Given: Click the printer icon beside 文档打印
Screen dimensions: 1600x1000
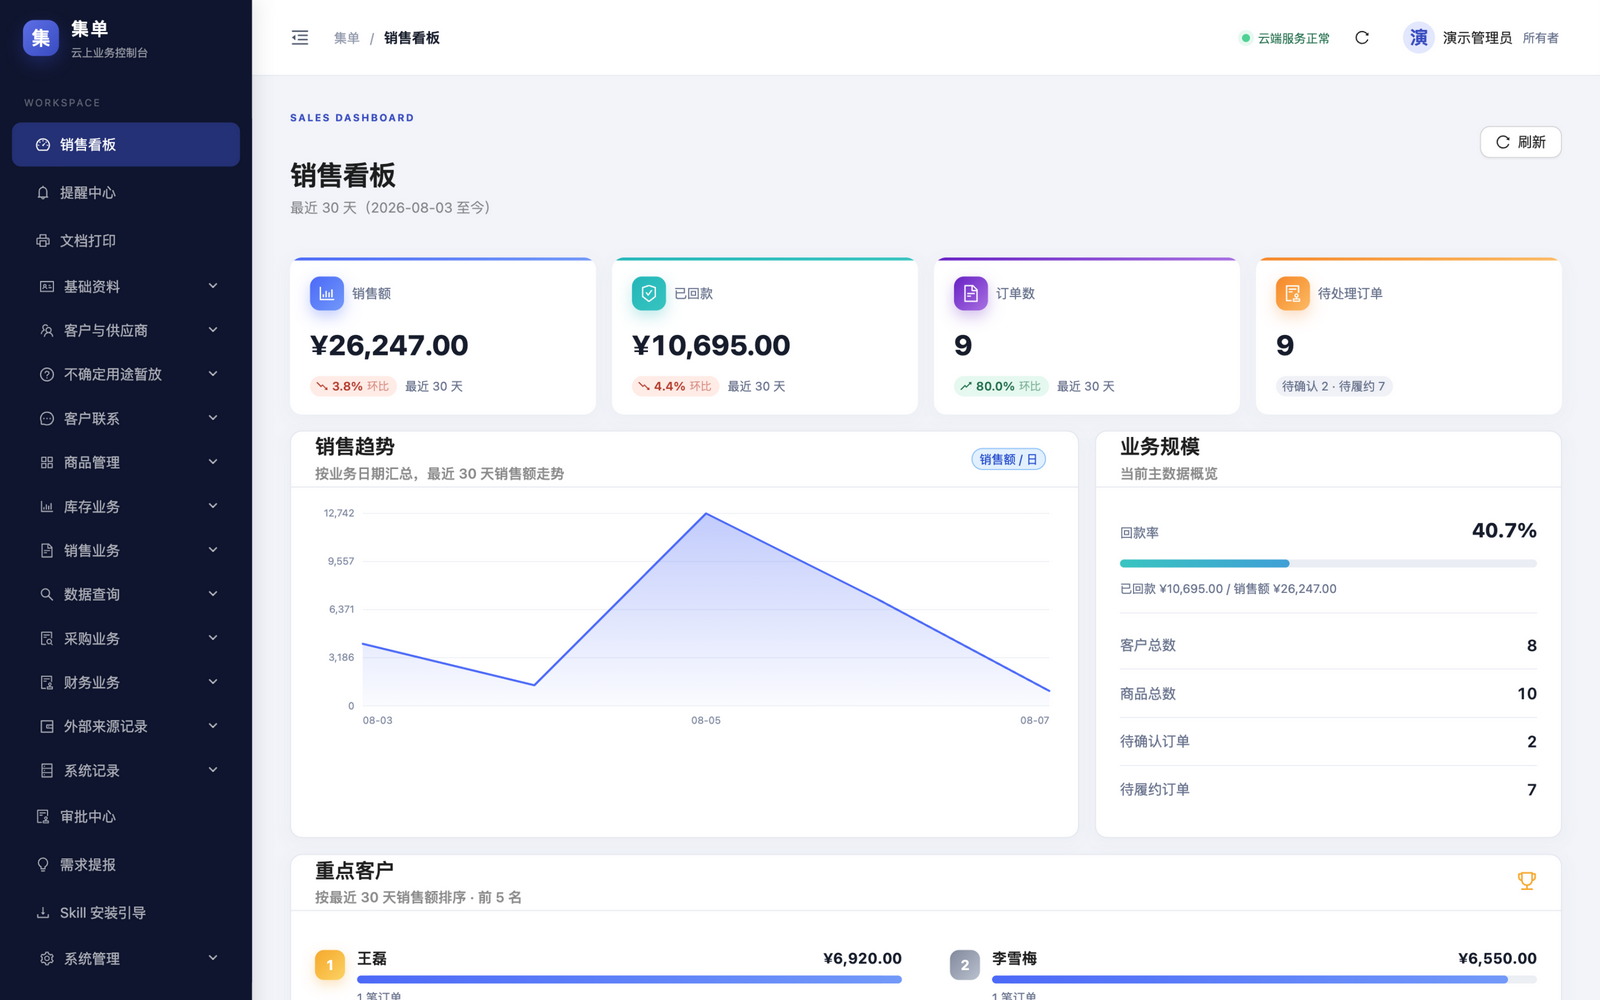Looking at the screenshot, I should pyautogui.click(x=43, y=241).
